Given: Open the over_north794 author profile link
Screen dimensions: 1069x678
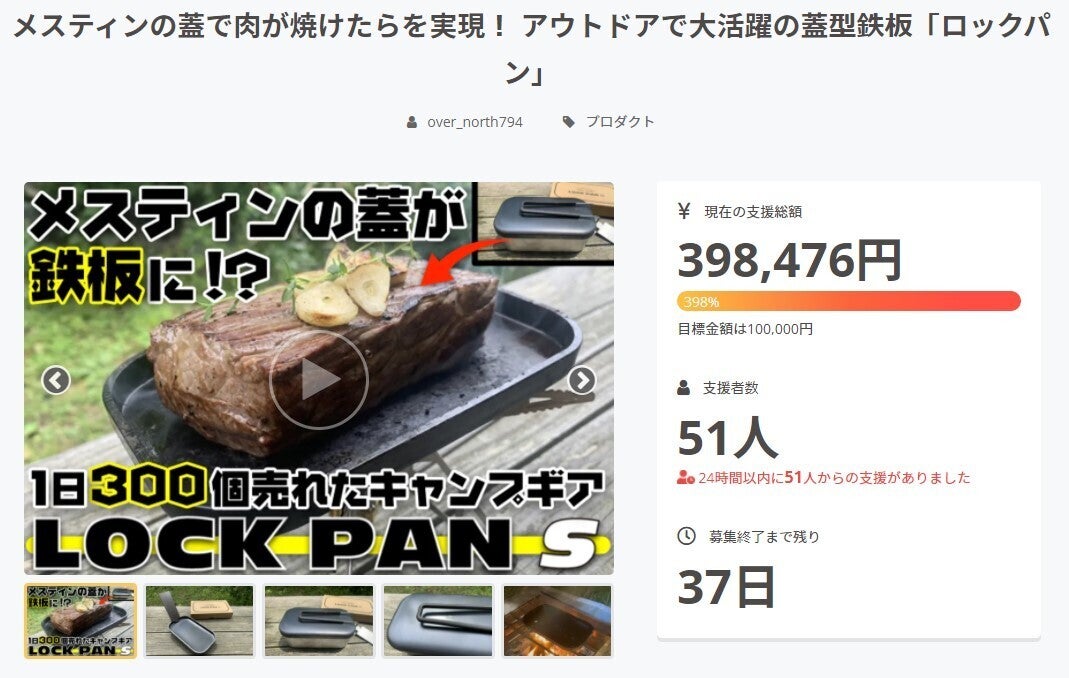Looking at the screenshot, I should point(475,122).
